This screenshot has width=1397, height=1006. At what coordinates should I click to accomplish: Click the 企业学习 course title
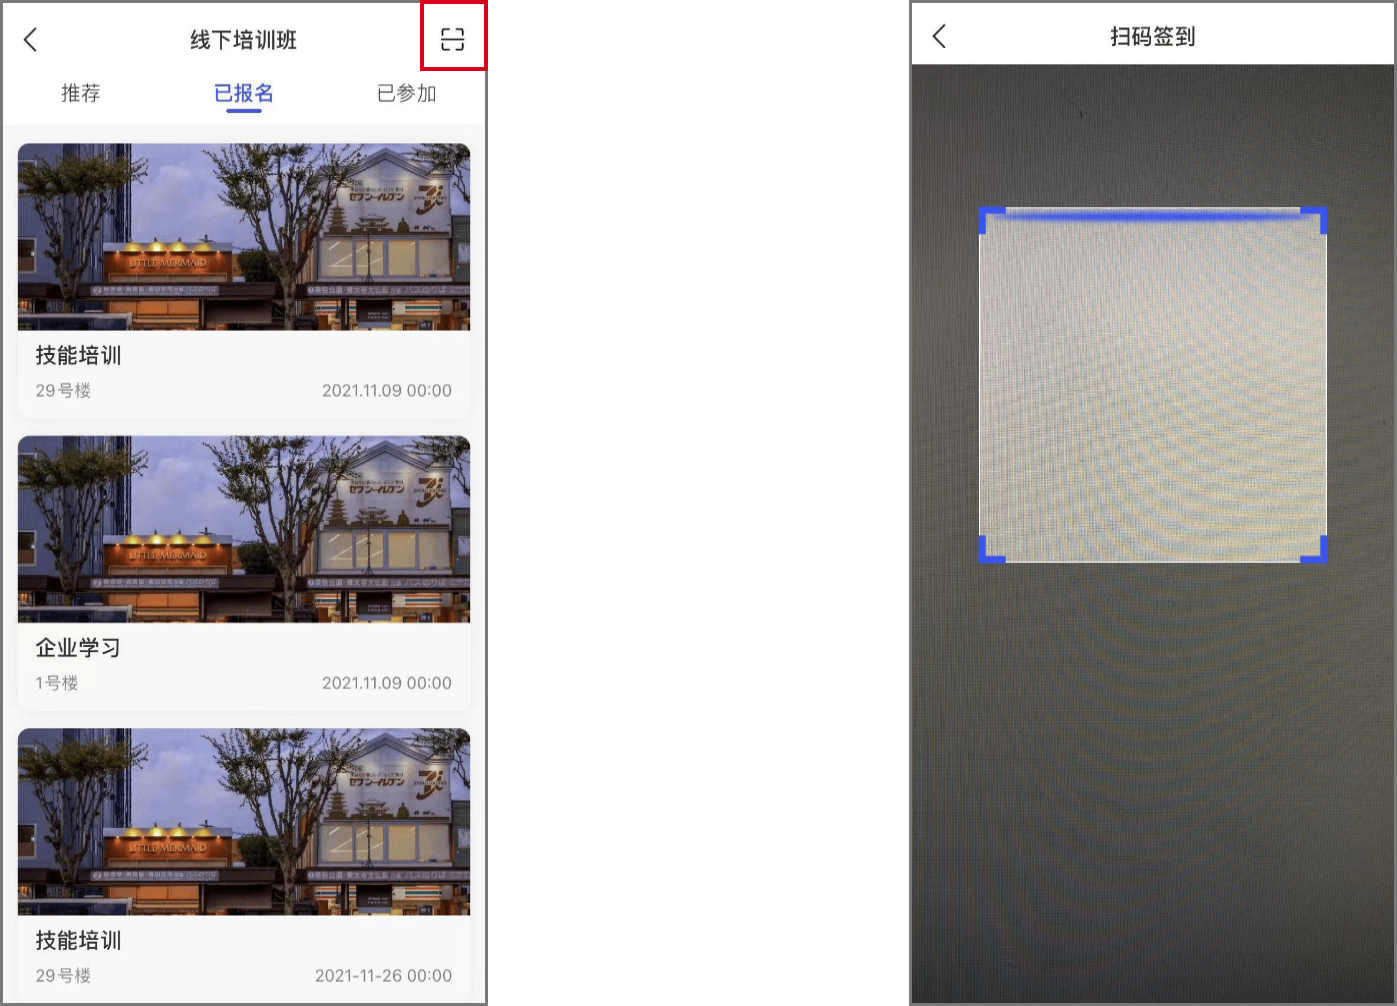pos(78,647)
